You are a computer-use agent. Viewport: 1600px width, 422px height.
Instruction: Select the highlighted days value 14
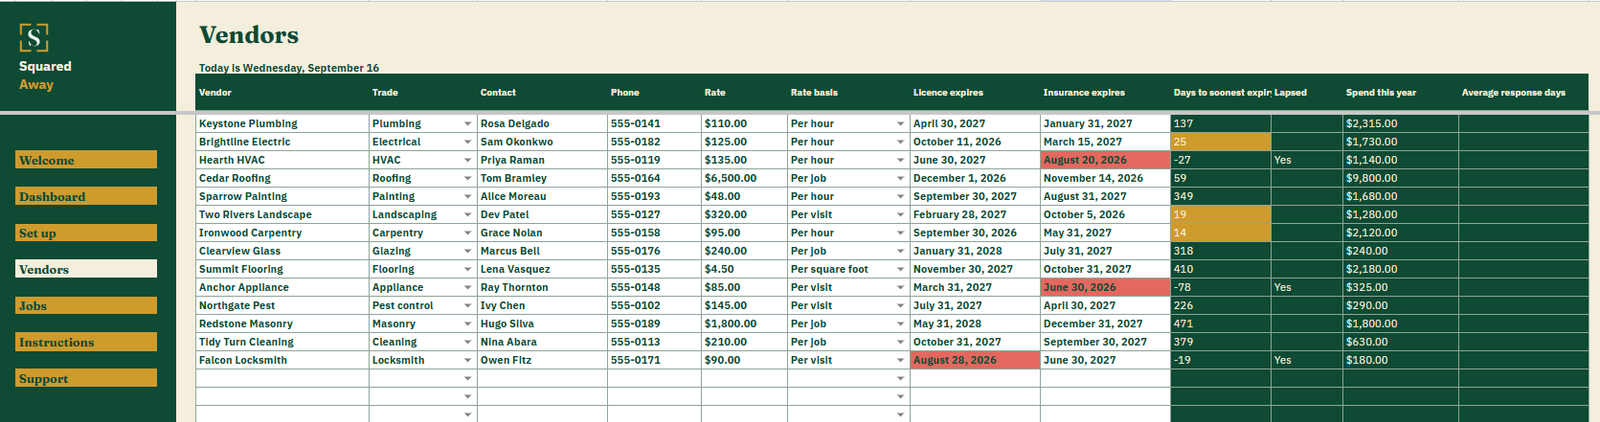click(x=1220, y=233)
